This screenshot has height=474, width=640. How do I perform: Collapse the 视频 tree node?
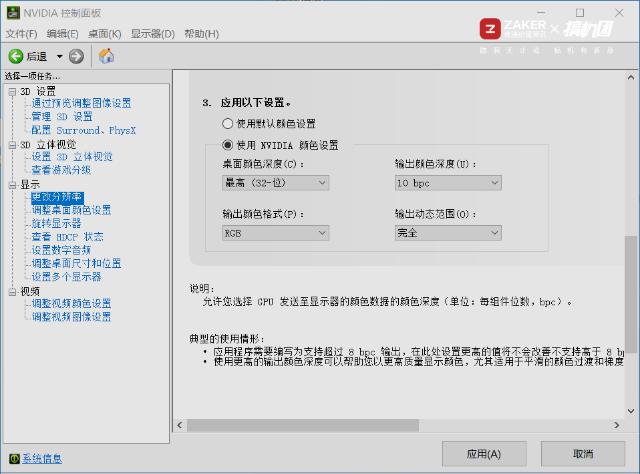click(x=13, y=292)
